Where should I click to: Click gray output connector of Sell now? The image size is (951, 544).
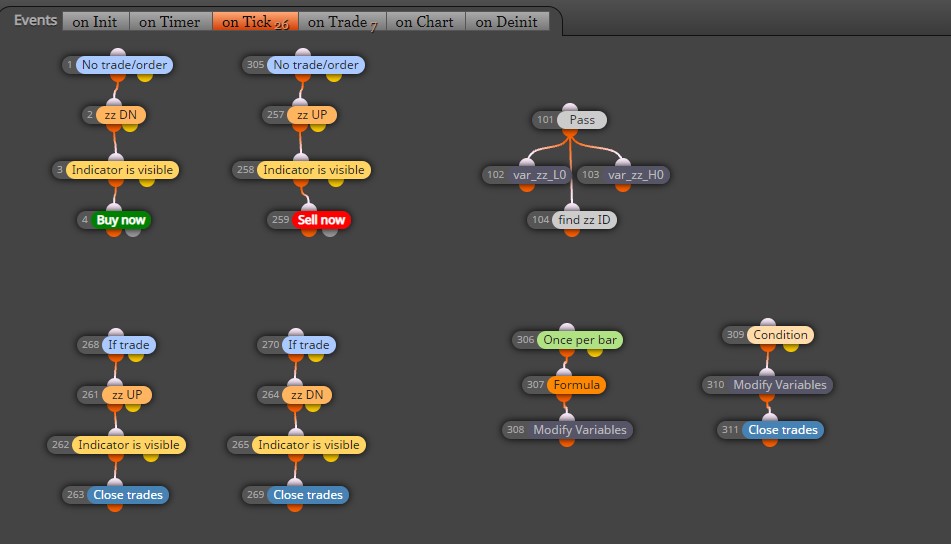[x=329, y=231]
